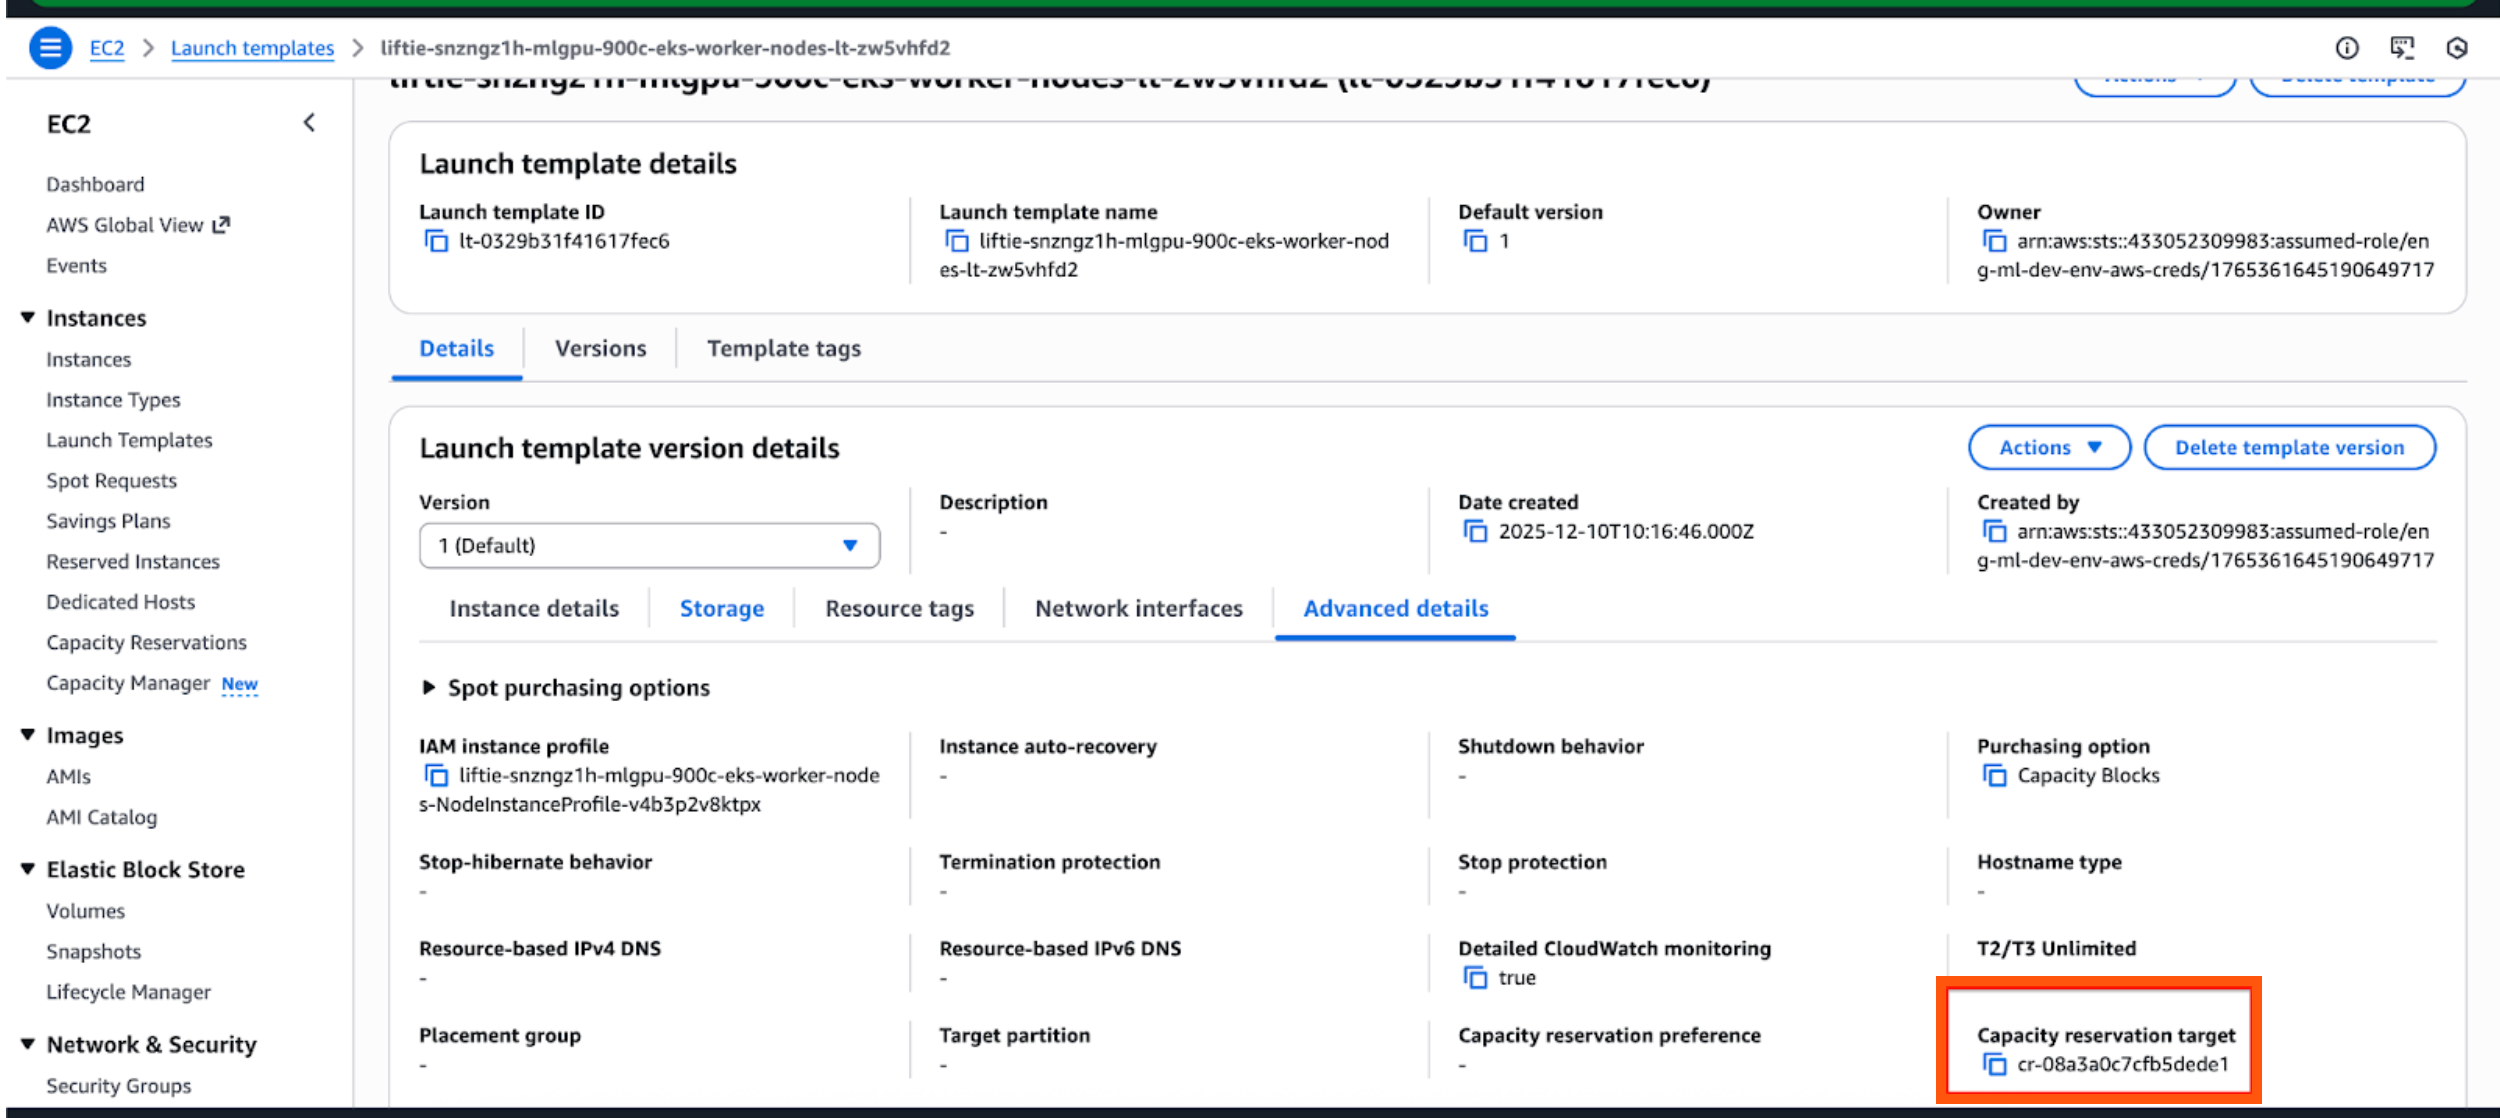The image size is (2500, 1118).
Task: Open the hamburger navigation menu icon
Action: tap(50, 47)
